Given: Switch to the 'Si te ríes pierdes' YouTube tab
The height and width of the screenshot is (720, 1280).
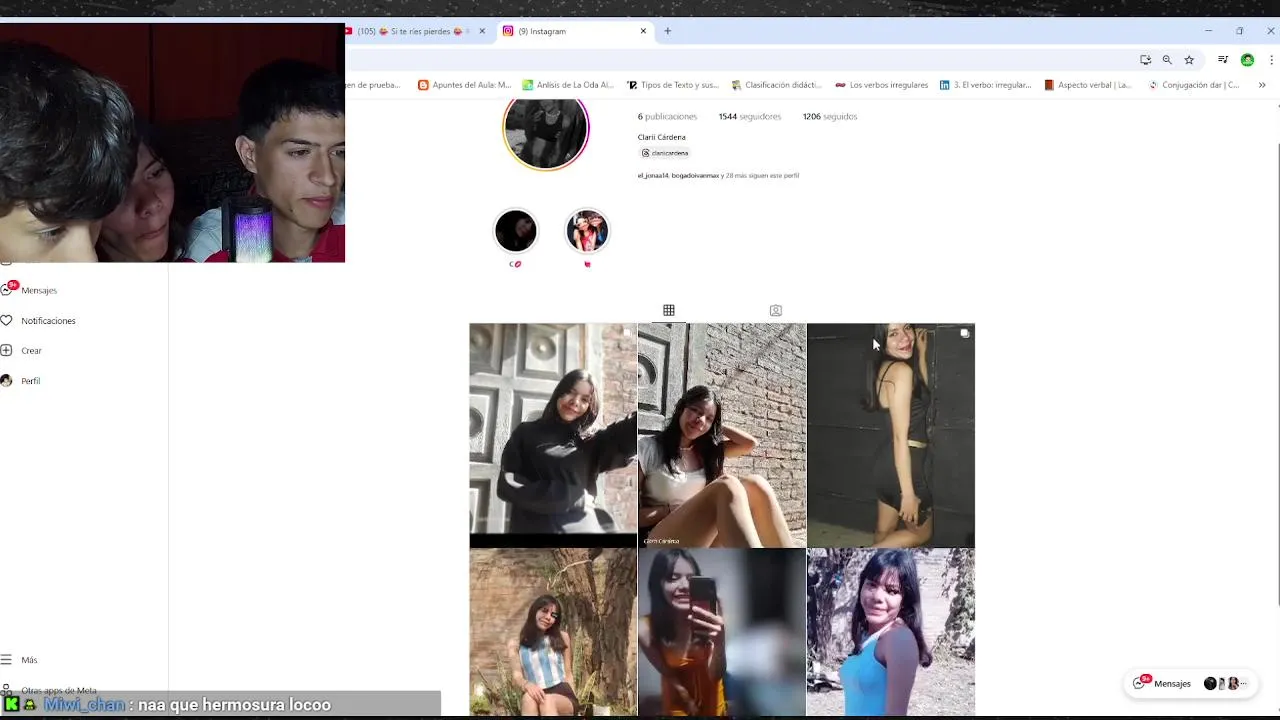Looking at the screenshot, I should [415, 31].
